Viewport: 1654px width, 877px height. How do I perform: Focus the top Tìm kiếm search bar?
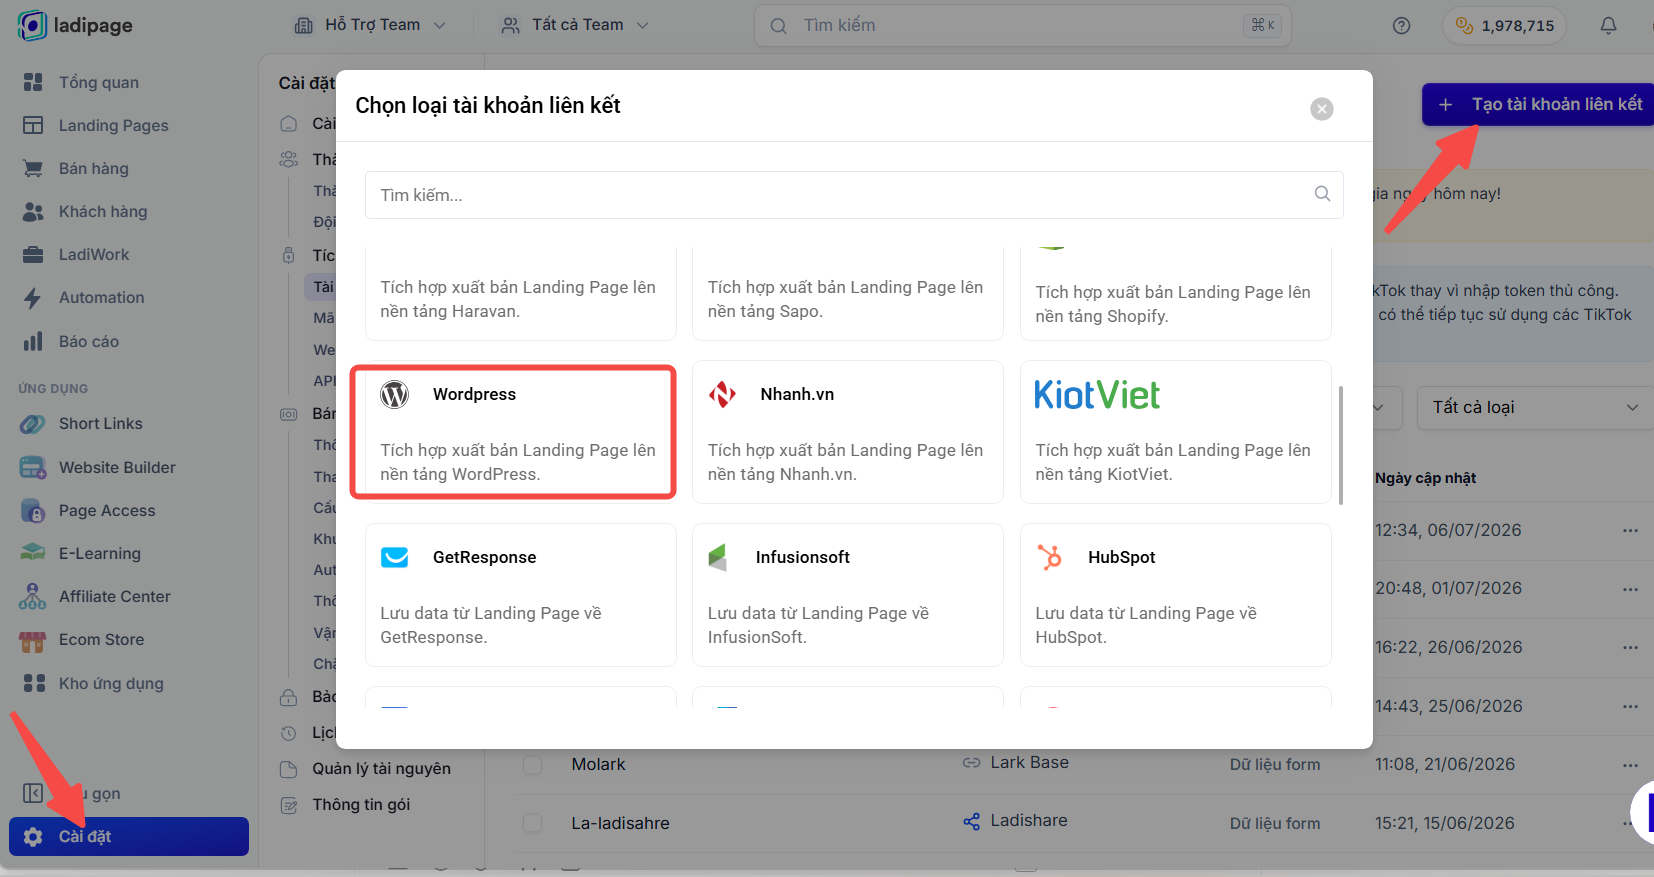tap(1022, 25)
